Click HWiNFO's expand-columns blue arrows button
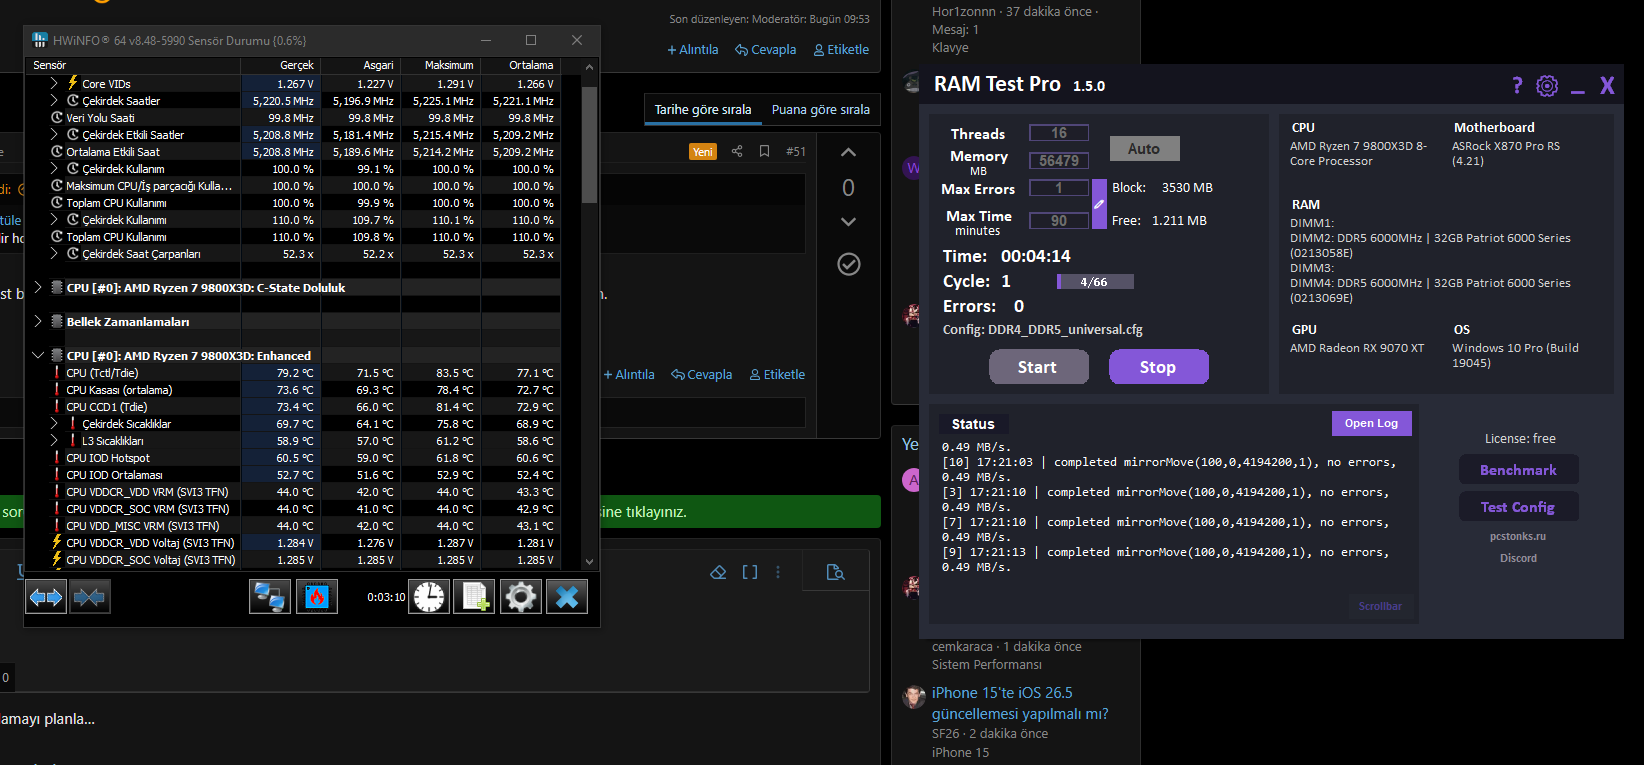 46,597
